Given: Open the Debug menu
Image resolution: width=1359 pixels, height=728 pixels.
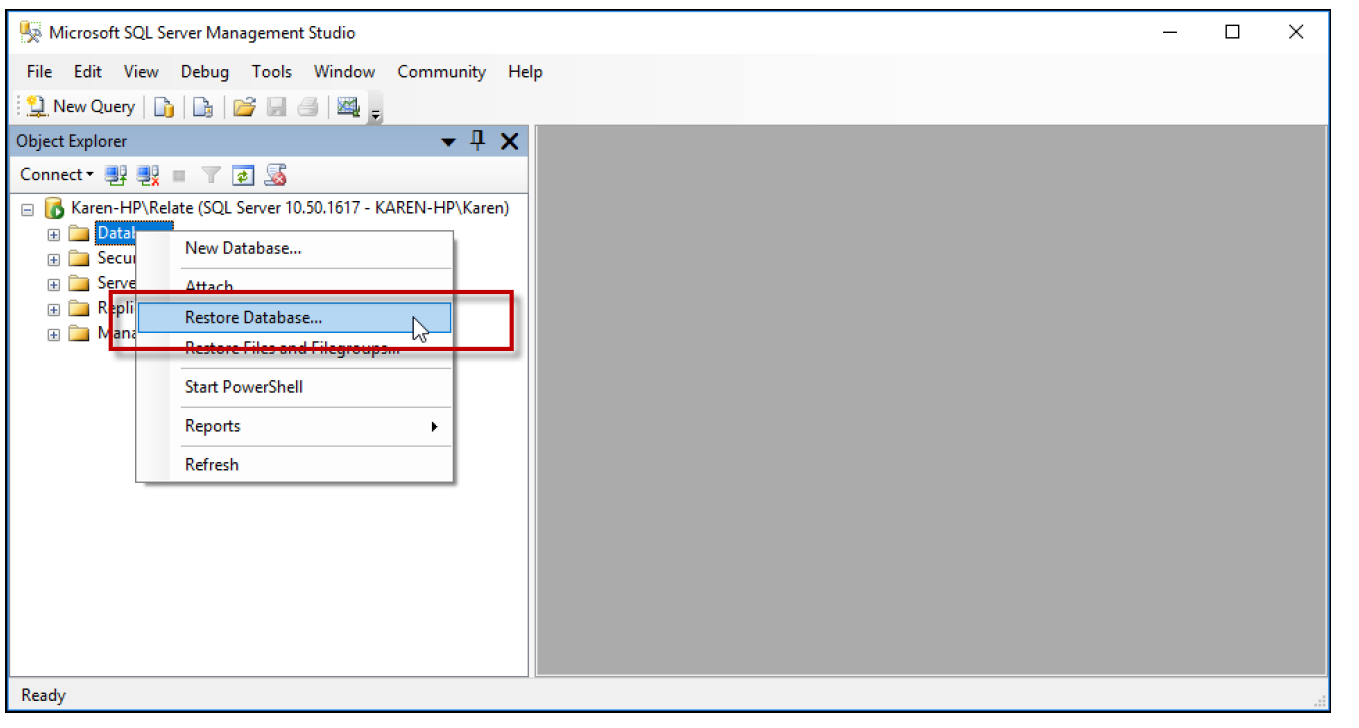Looking at the screenshot, I should (205, 72).
